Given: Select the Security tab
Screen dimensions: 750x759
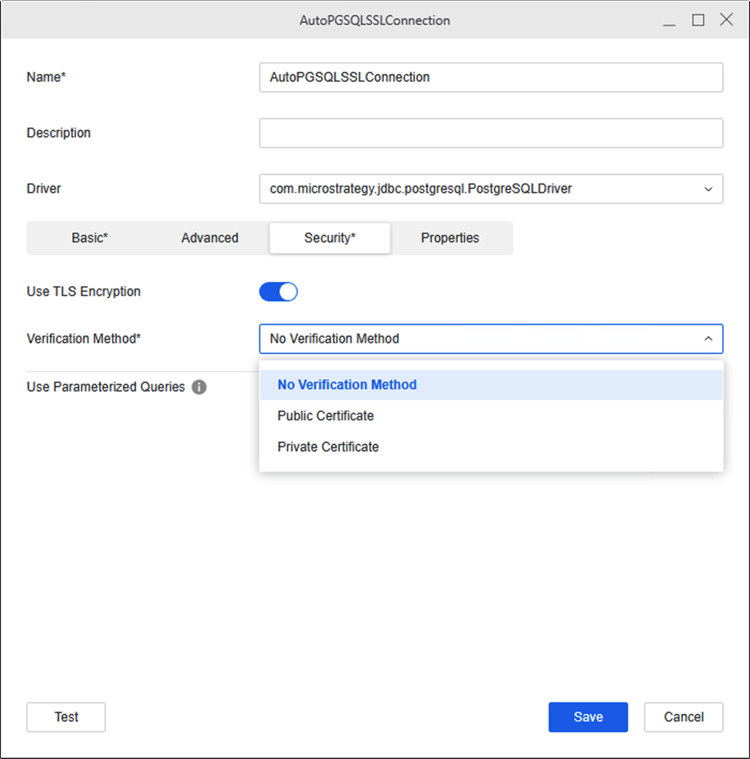Looking at the screenshot, I should point(330,238).
